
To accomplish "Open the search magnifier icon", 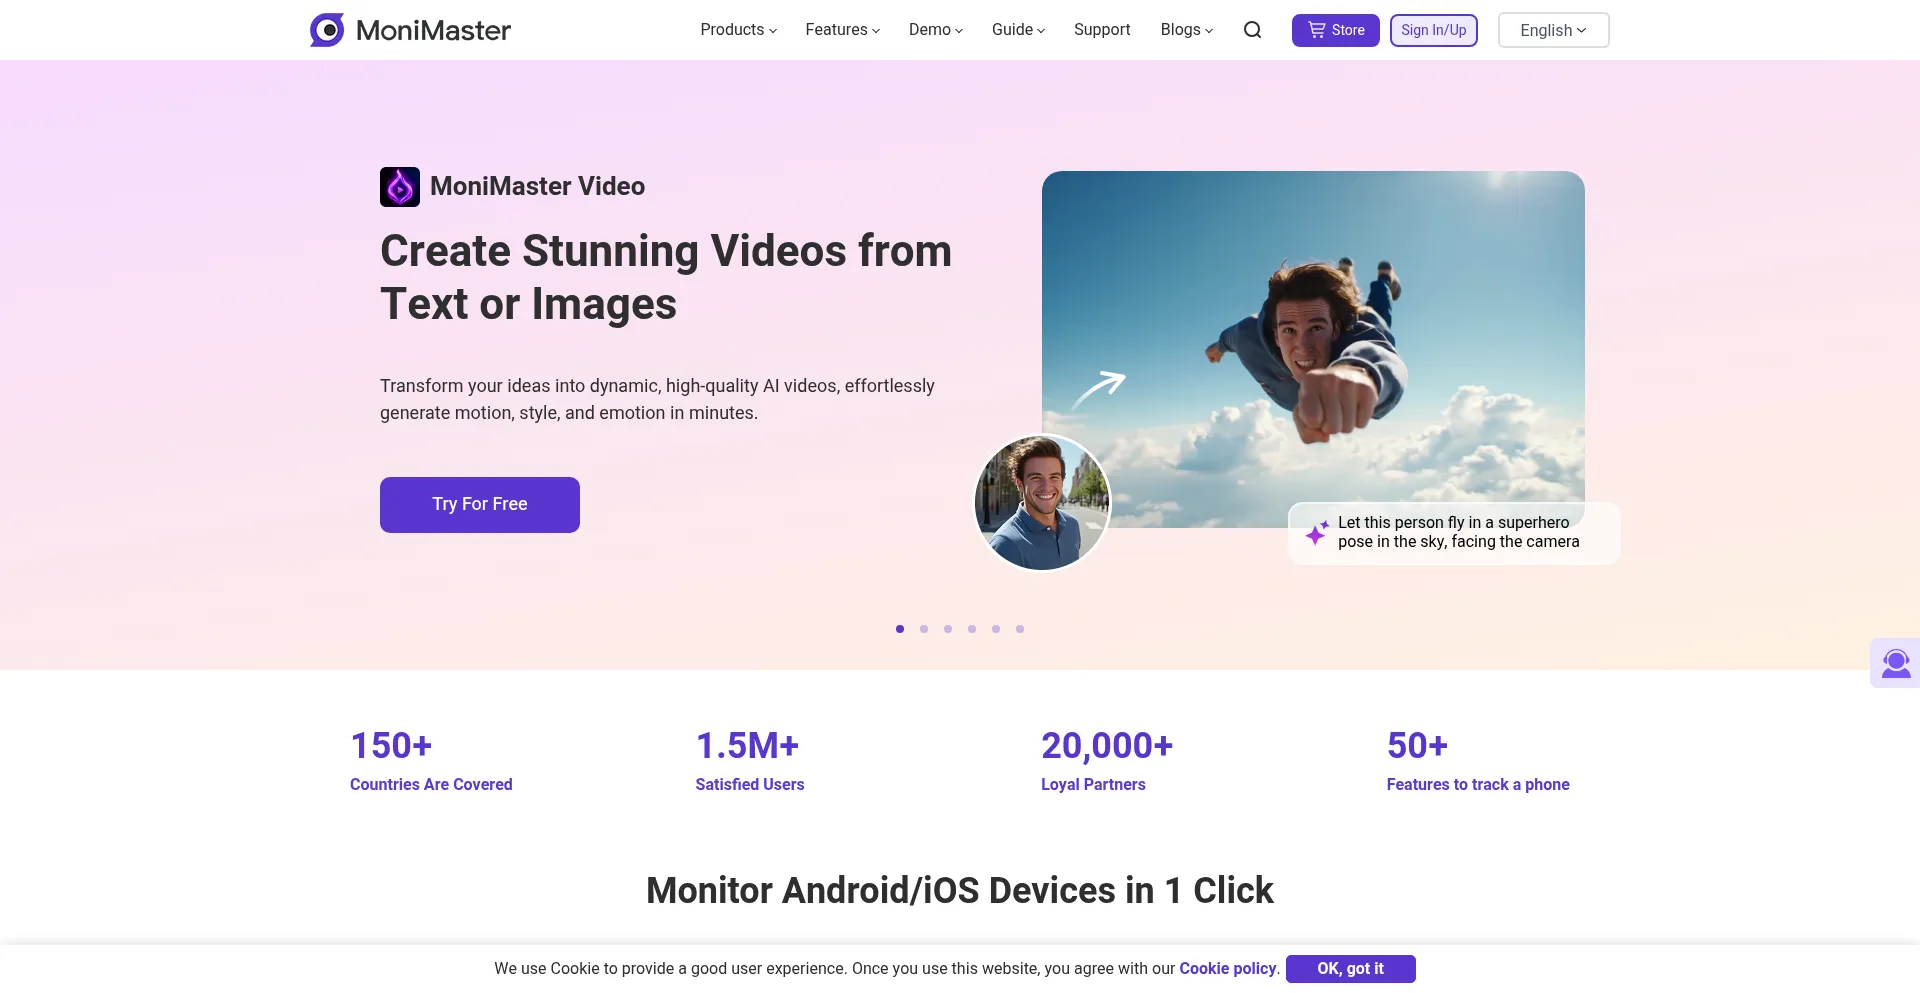I will 1252,30.
